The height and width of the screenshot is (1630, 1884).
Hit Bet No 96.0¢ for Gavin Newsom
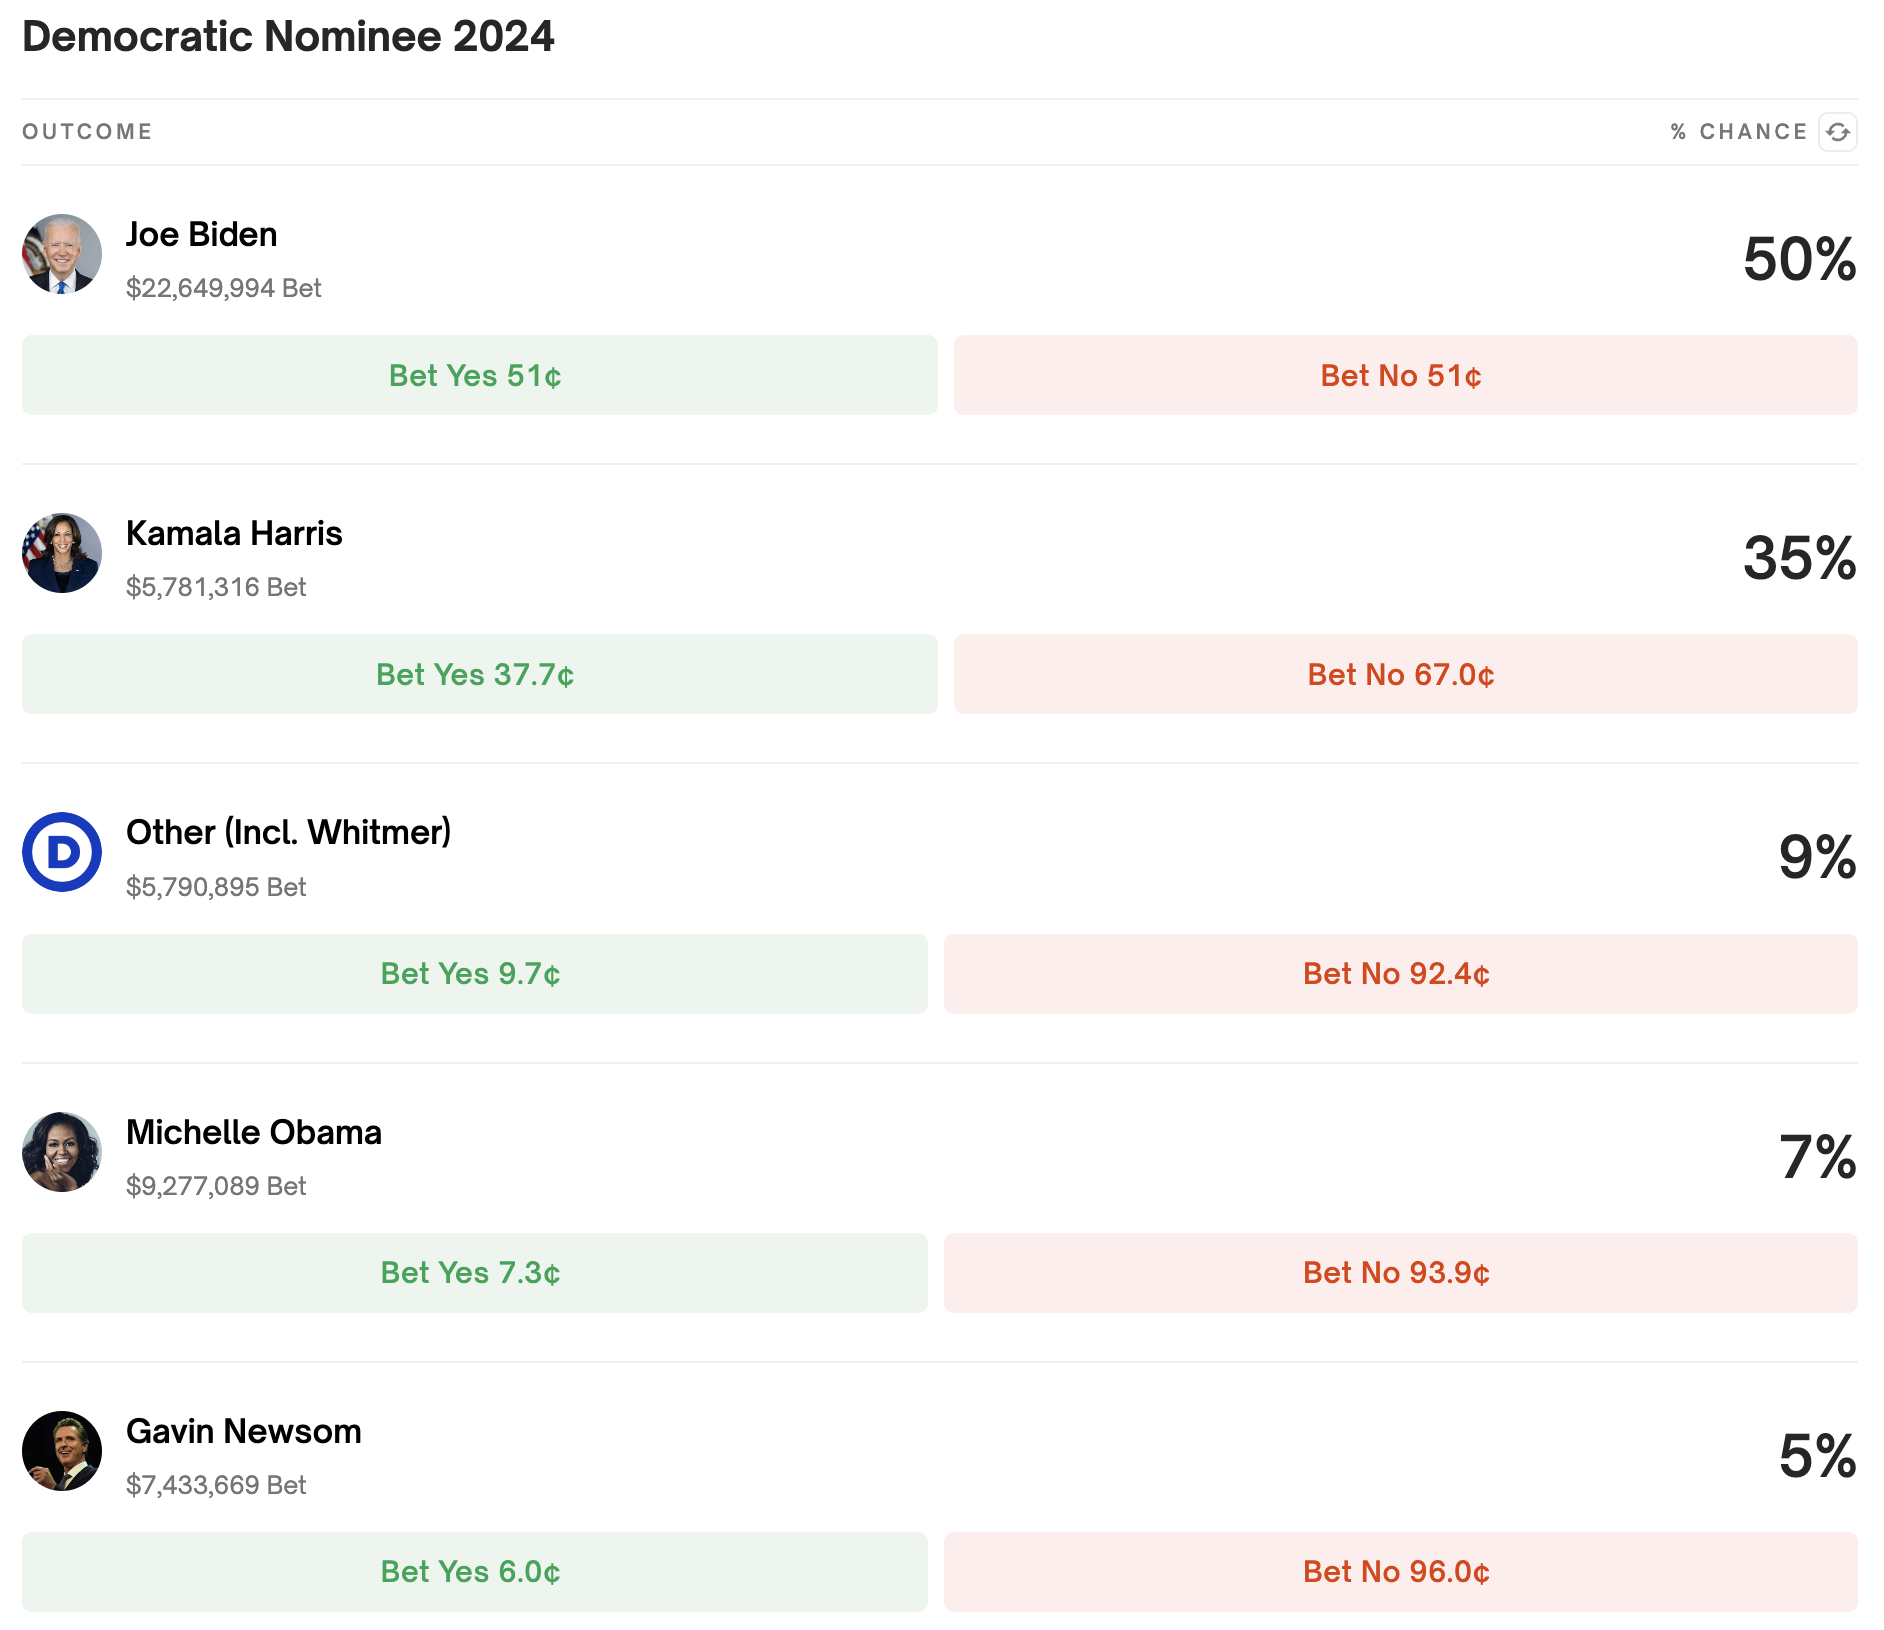coord(1400,1572)
